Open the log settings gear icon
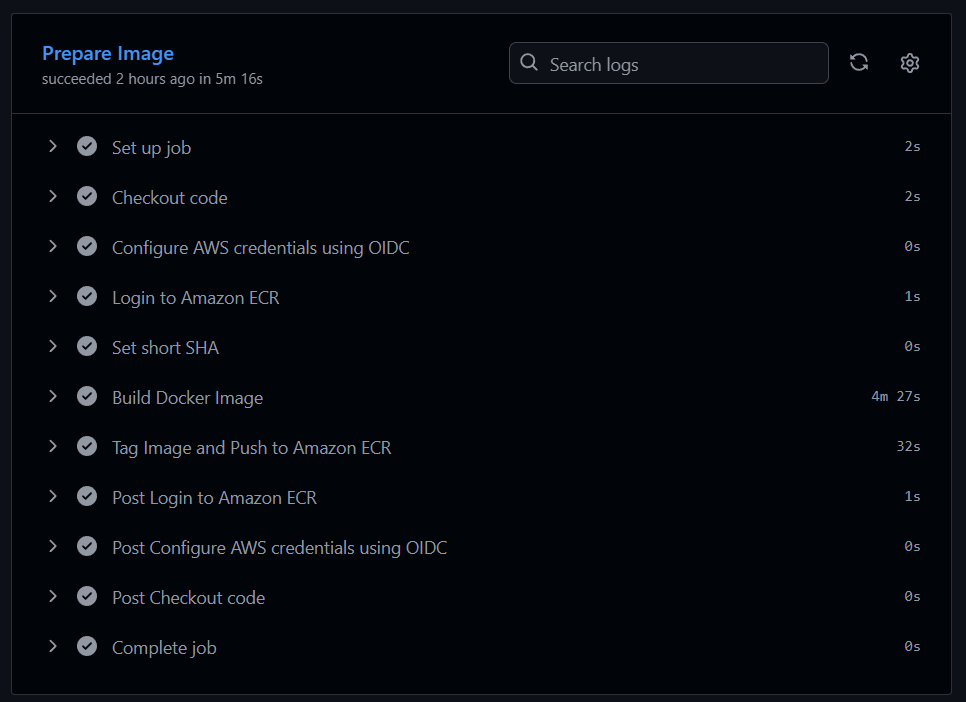Image resolution: width=966 pixels, height=702 pixels. click(909, 63)
